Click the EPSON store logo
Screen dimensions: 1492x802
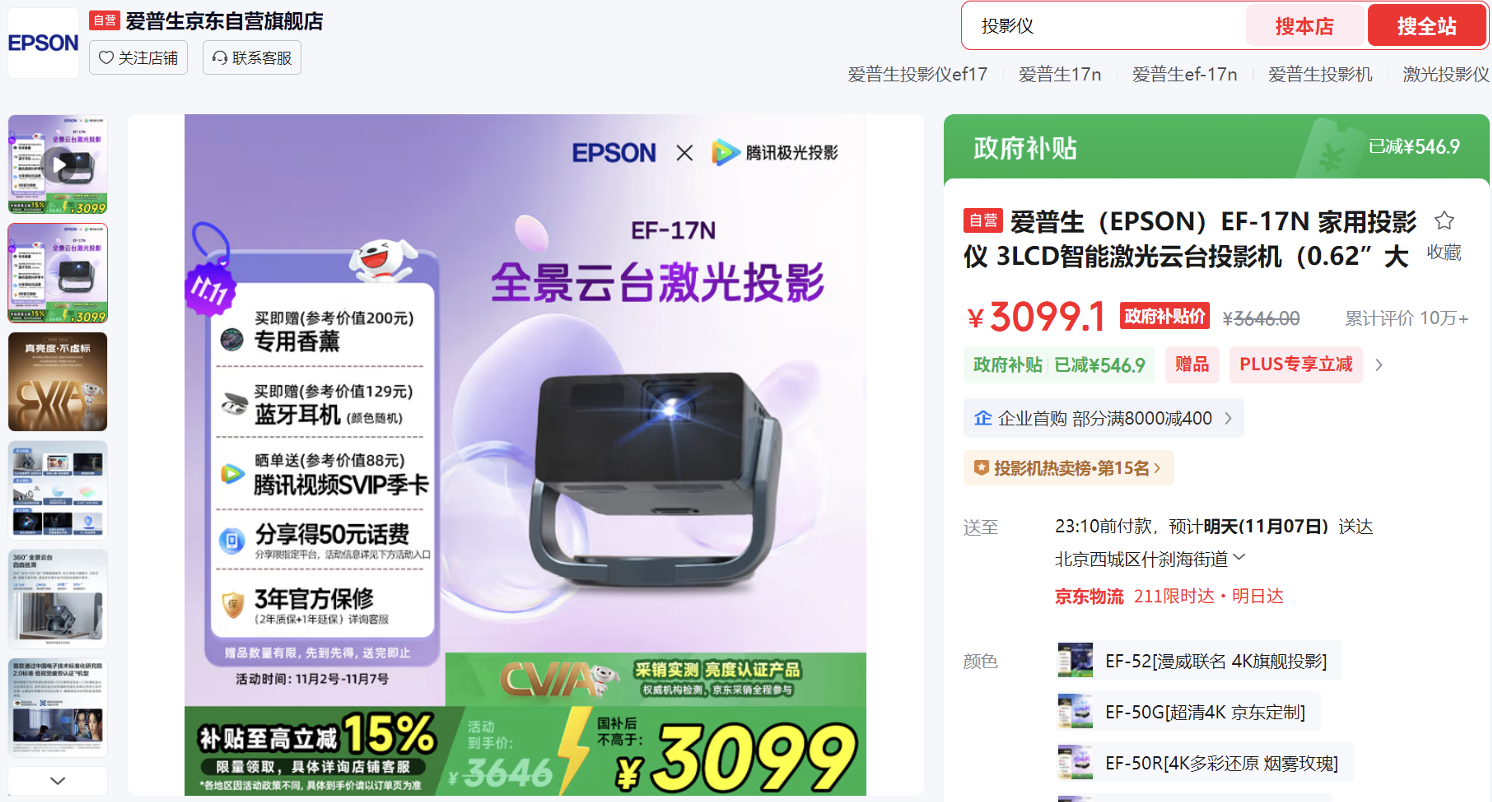pyautogui.click(x=43, y=43)
